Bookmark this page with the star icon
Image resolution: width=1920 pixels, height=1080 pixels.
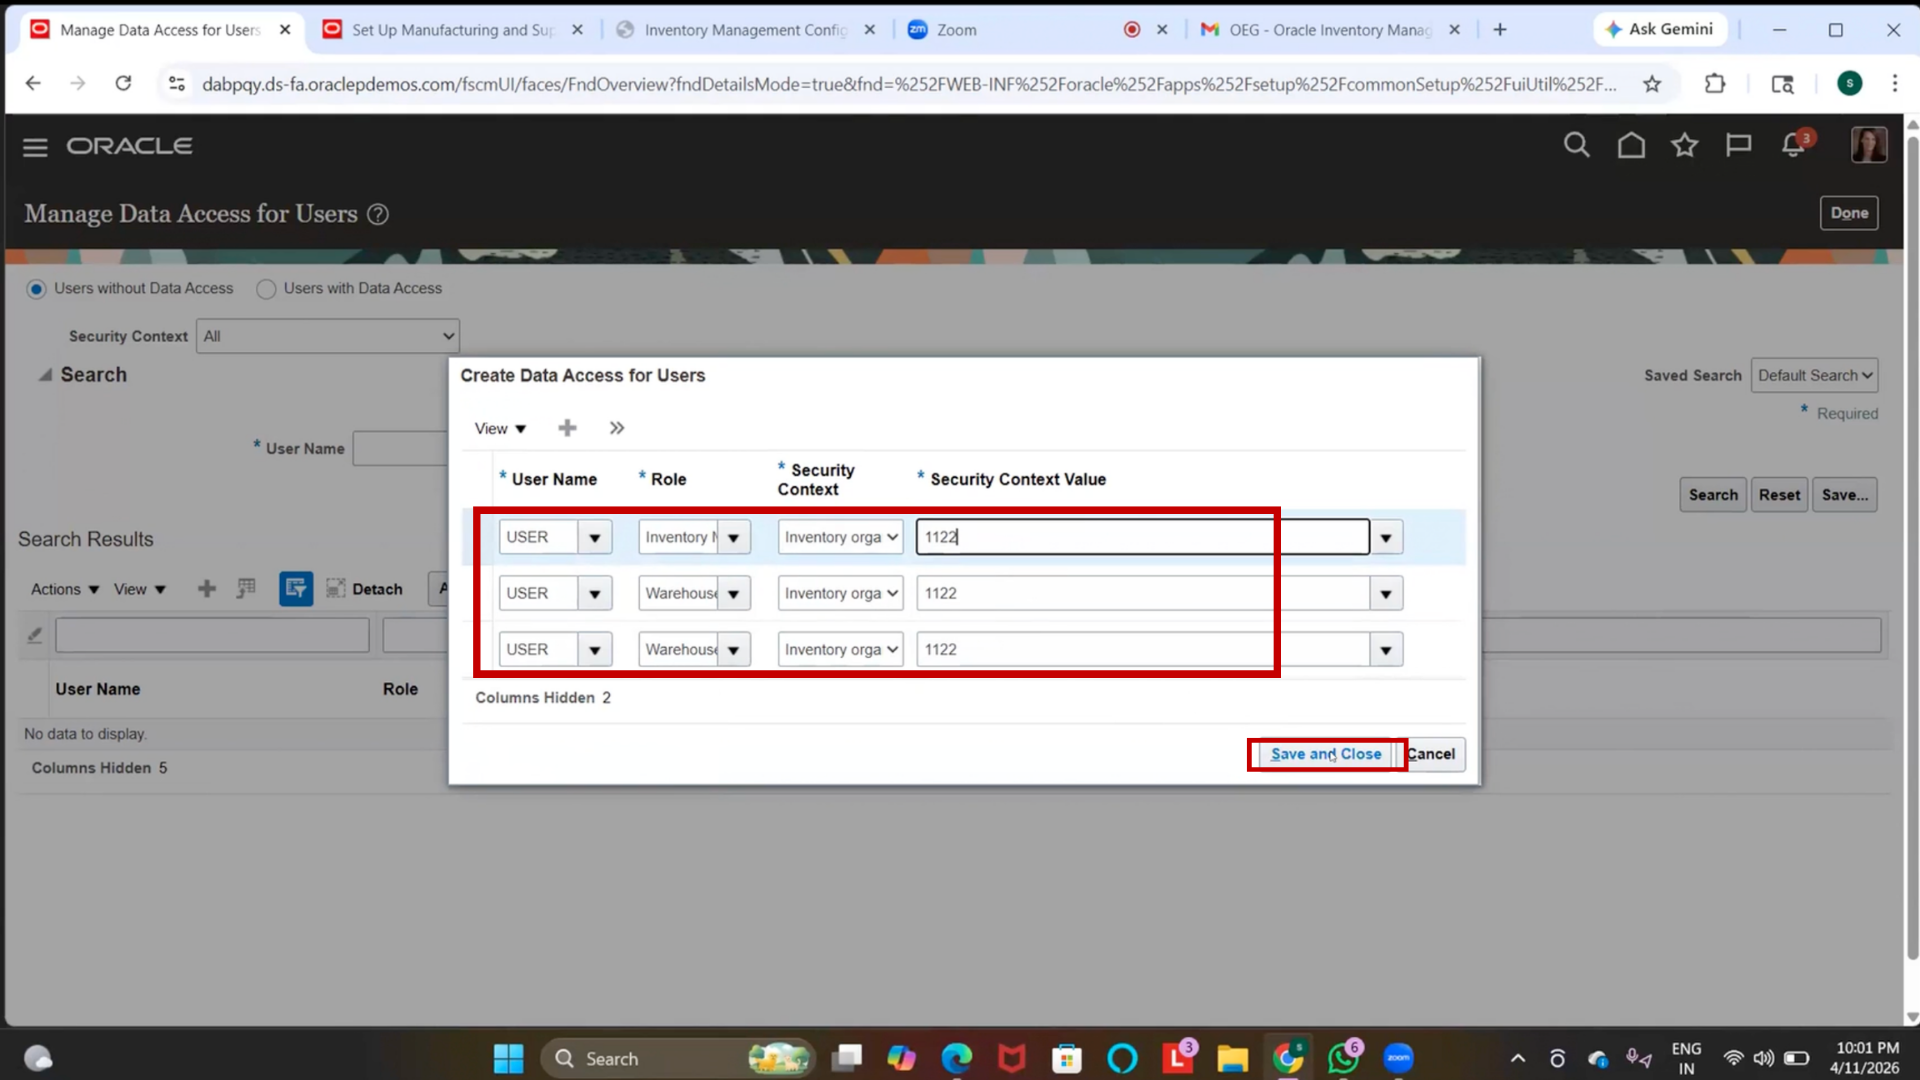[x=1652, y=84]
